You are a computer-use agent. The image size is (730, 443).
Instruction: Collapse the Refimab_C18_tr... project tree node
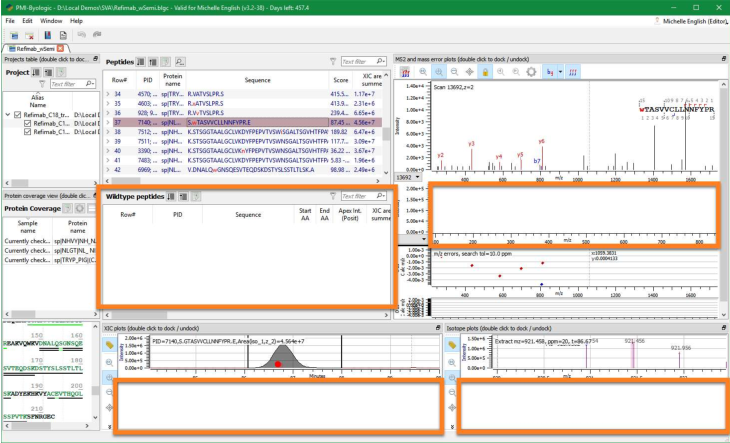[x=8, y=115]
